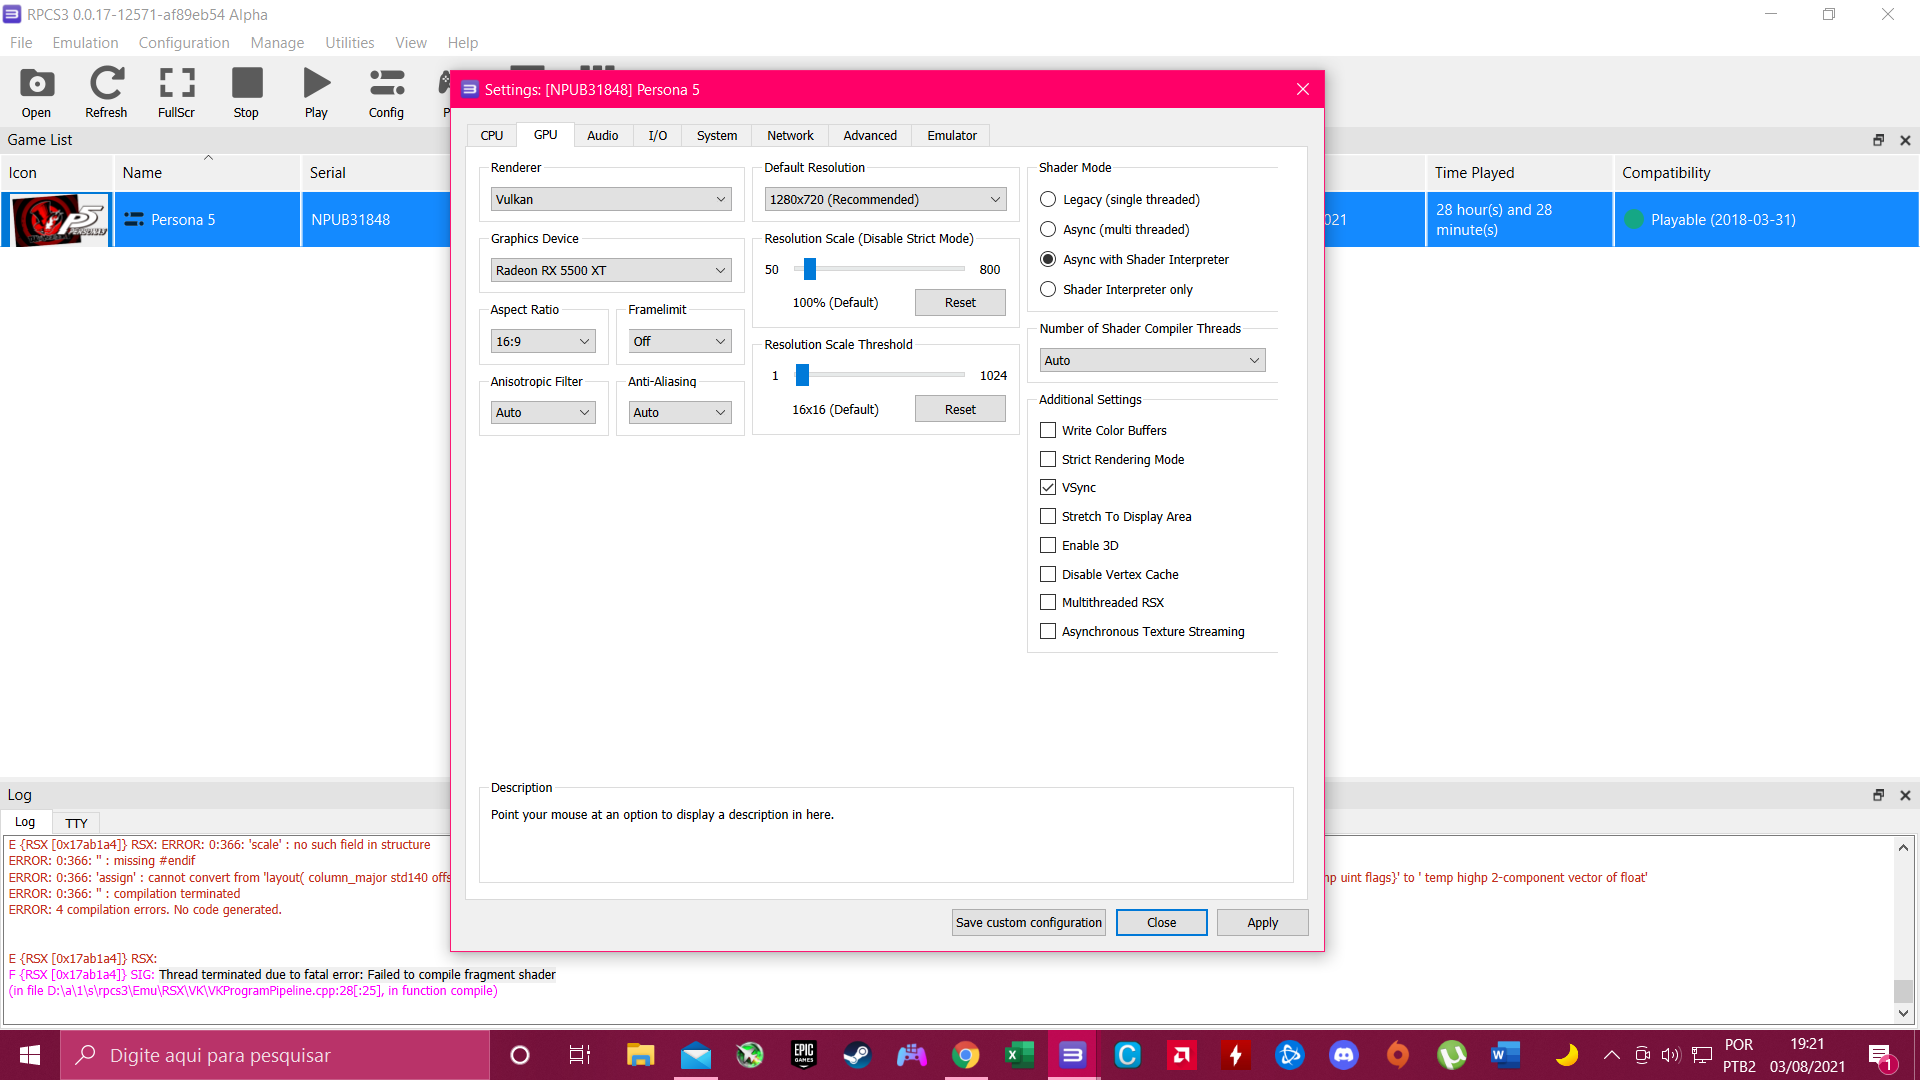Open the Config toolbar icon
1920x1080 pixels.
[386, 92]
